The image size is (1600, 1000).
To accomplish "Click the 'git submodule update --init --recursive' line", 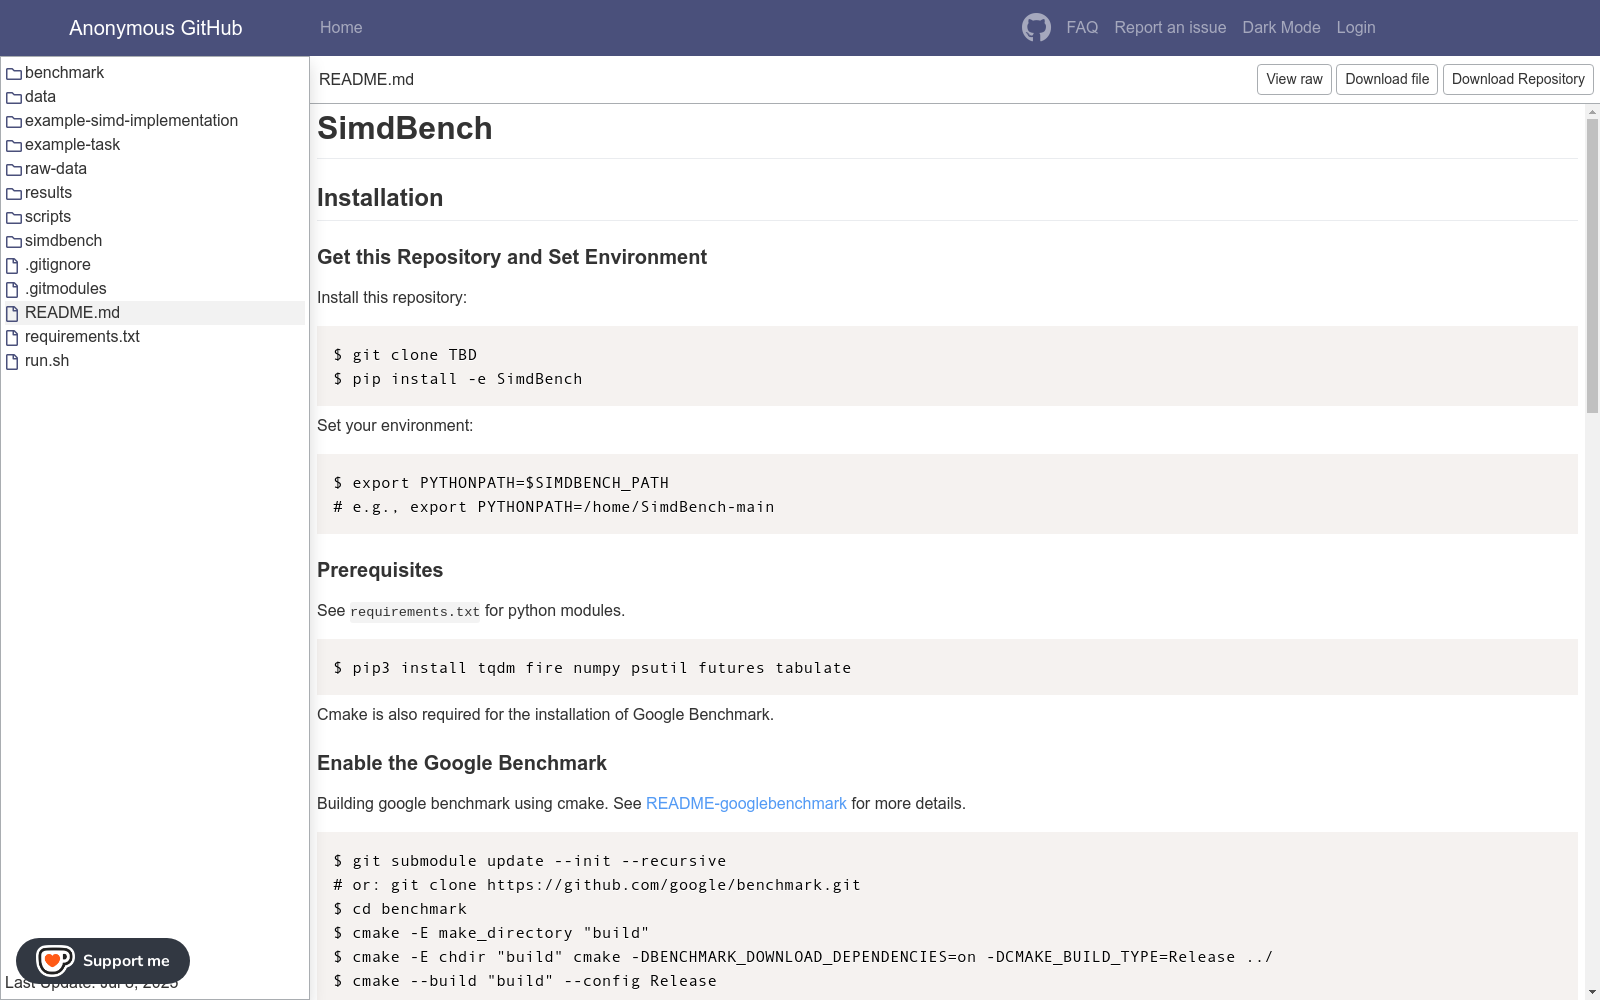I will 530,861.
